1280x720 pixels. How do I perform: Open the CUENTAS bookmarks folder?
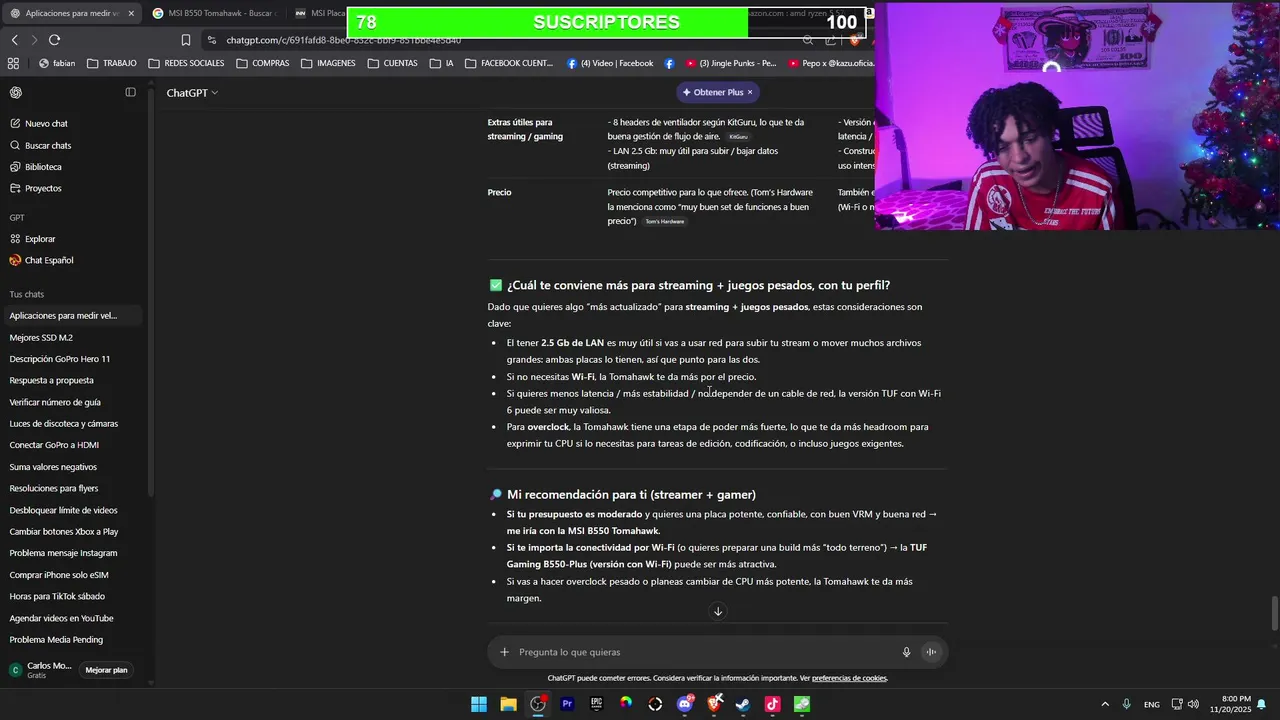pos(392,63)
